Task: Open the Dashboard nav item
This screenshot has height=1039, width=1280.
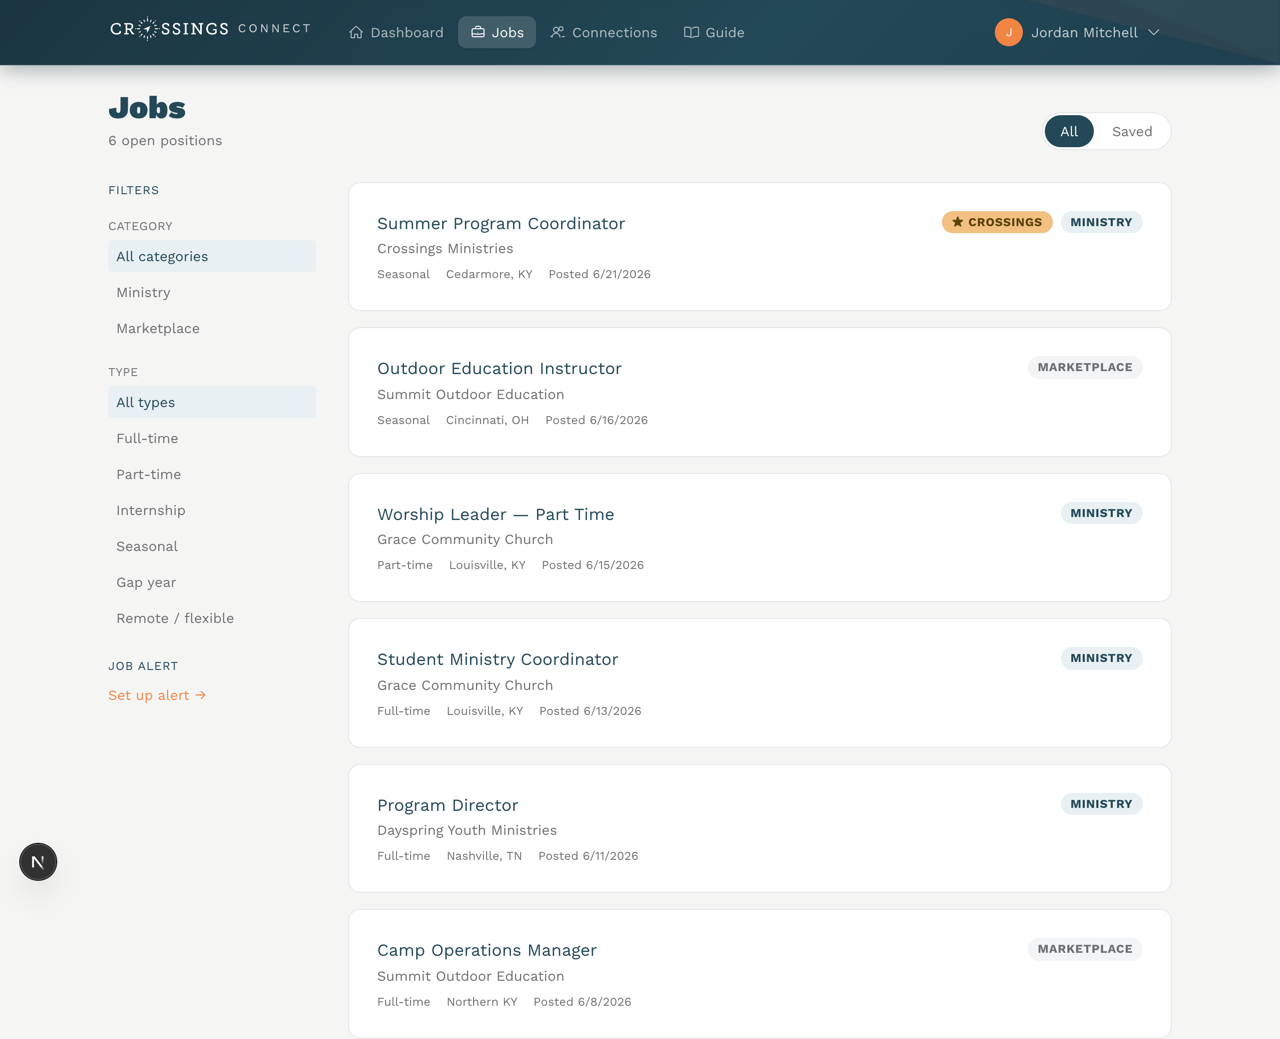Action: 396,32
